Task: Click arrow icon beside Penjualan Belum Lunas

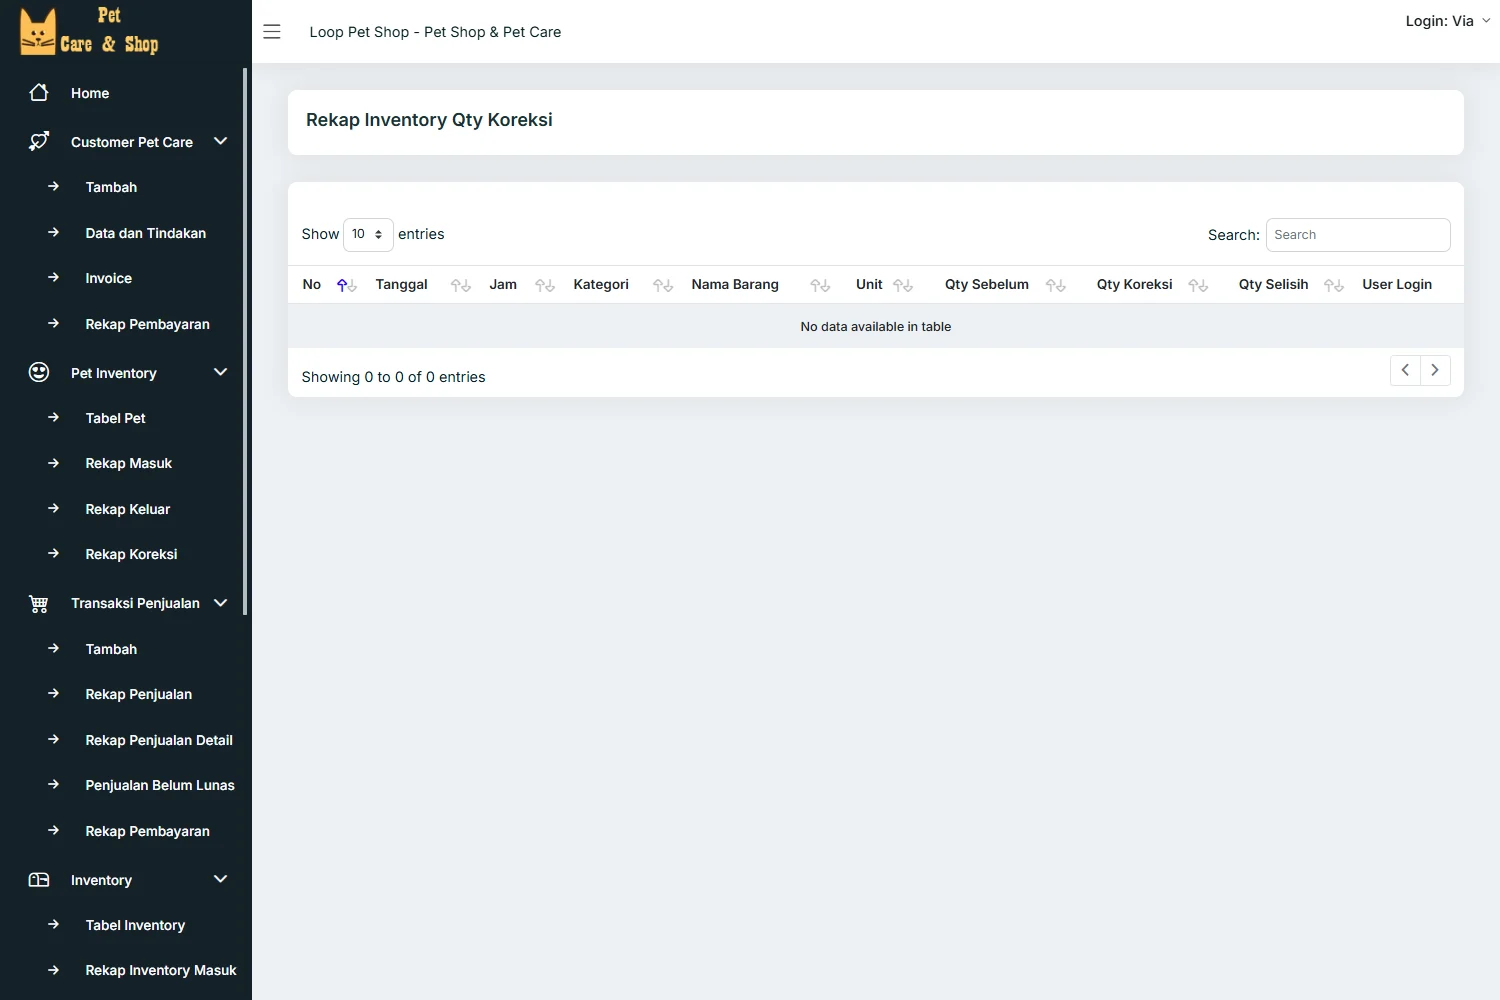Action: point(54,784)
